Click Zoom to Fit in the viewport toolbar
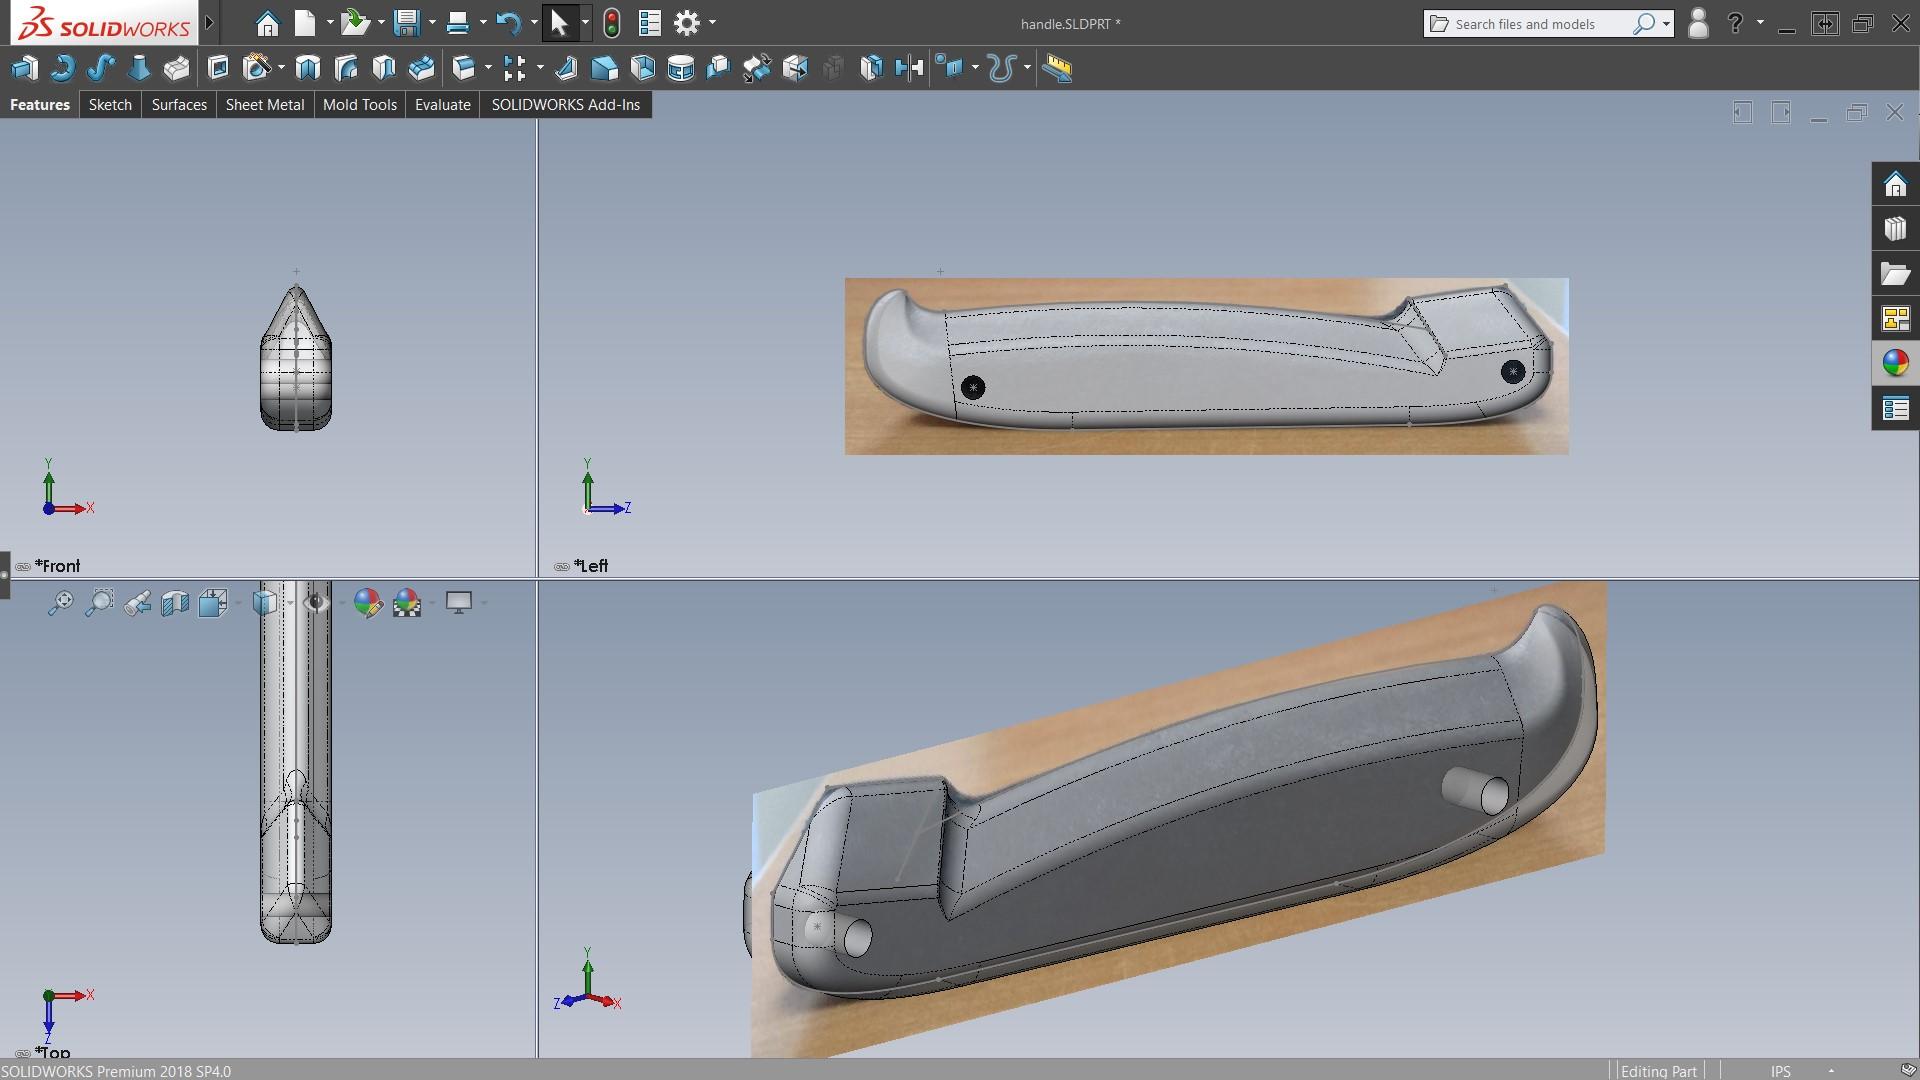The image size is (1920, 1080). [x=62, y=603]
